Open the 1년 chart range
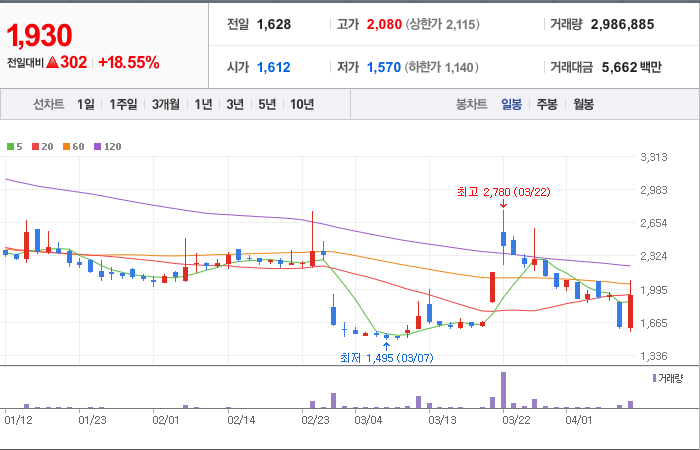The width and height of the screenshot is (700, 450). 203,104
